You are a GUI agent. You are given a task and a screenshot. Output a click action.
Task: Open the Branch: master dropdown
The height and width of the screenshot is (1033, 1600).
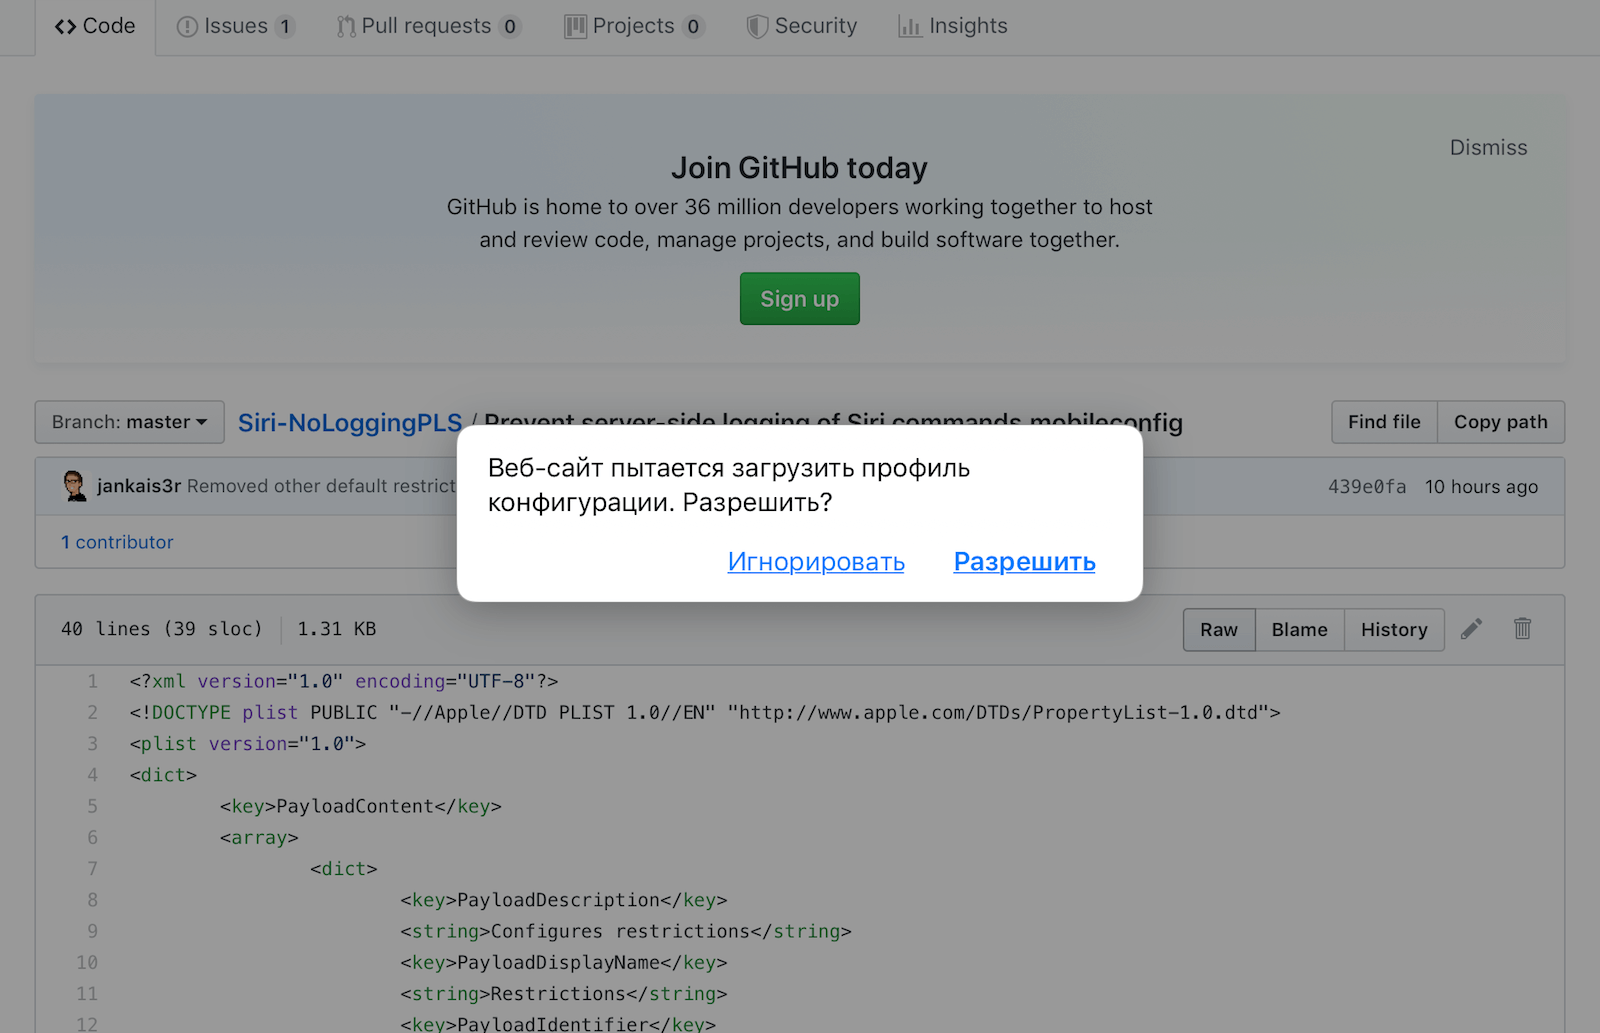click(x=130, y=422)
